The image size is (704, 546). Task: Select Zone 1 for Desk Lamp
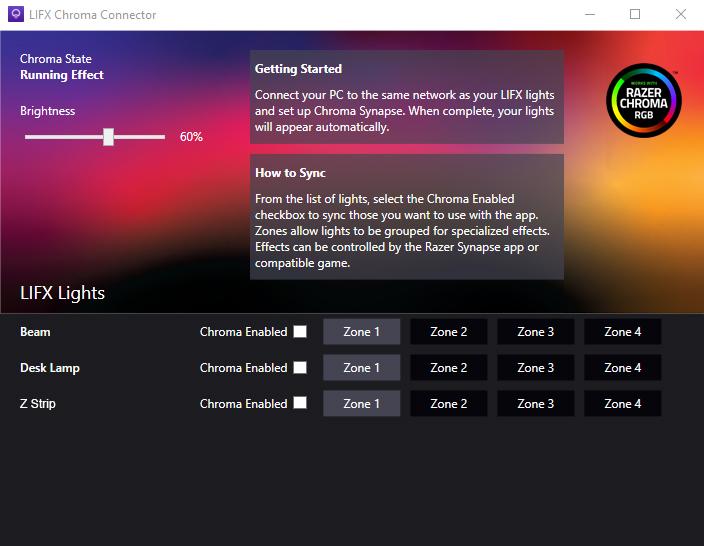point(361,368)
